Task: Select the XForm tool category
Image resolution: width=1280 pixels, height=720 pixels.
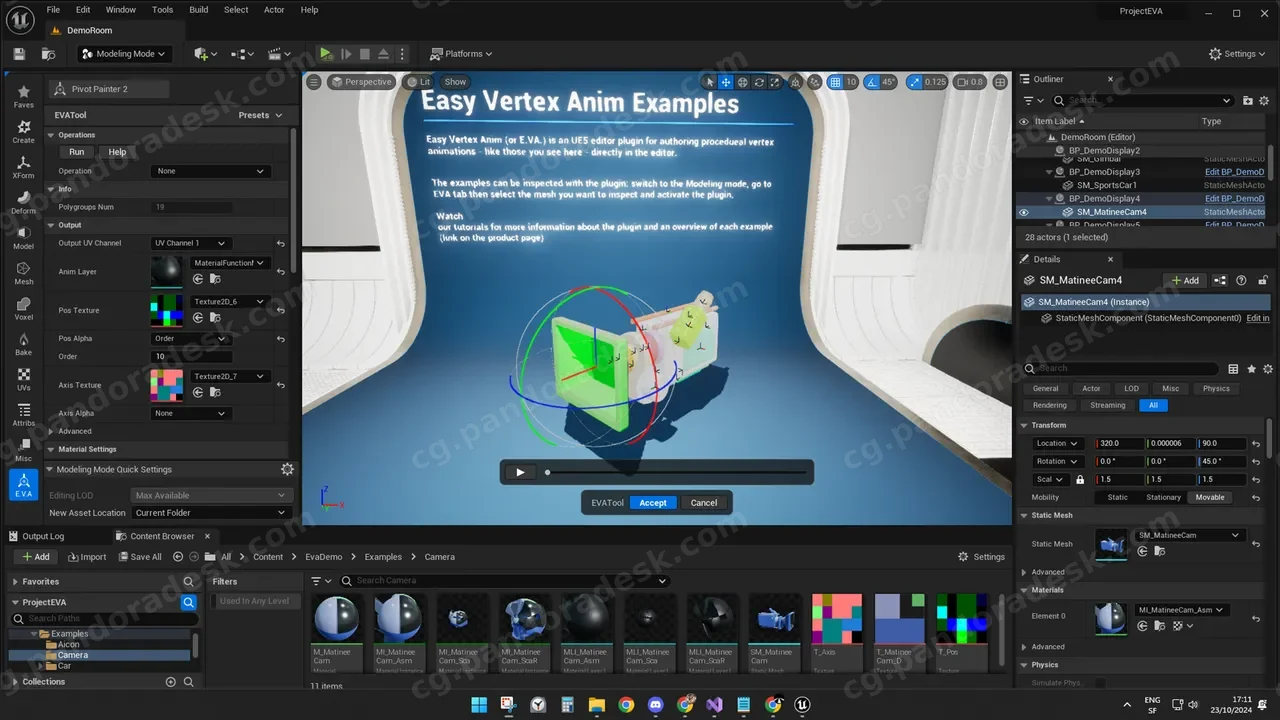Action: point(24,166)
